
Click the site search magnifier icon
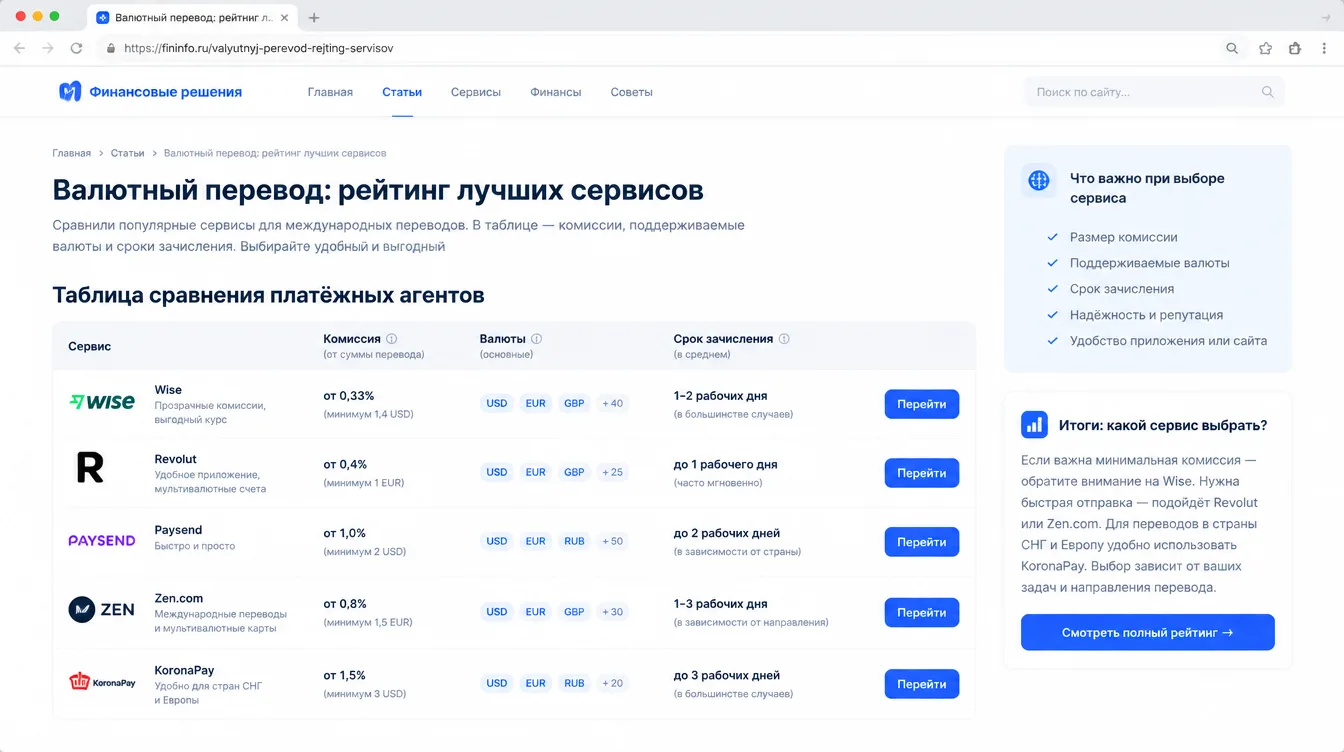[1268, 92]
